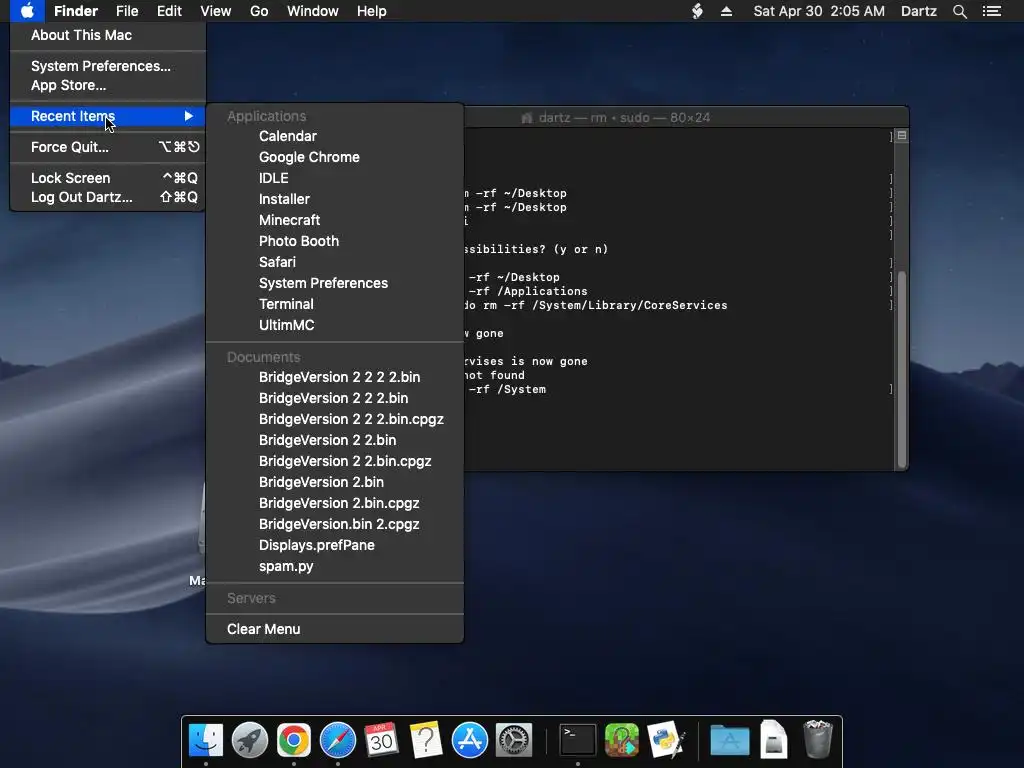The height and width of the screenshot is (768, 1024).
Task: Click the eject icon in menu bar
Action: pyautogui.click(x=726, y=11)
